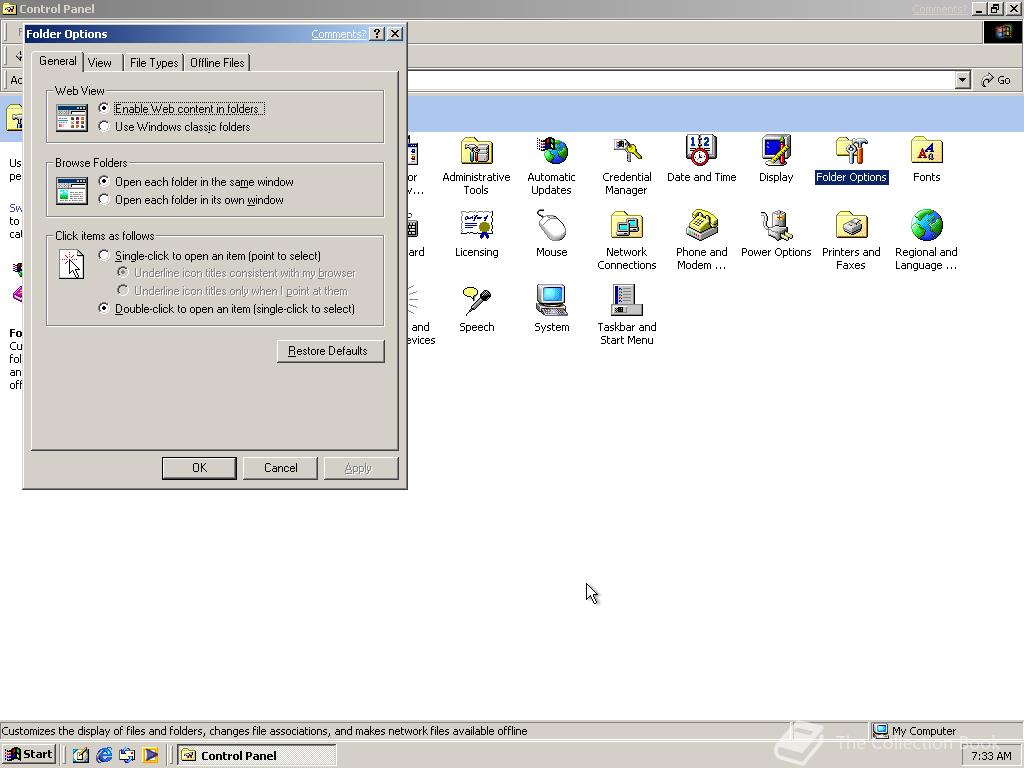Open the Start menu

tap(29, 755)
